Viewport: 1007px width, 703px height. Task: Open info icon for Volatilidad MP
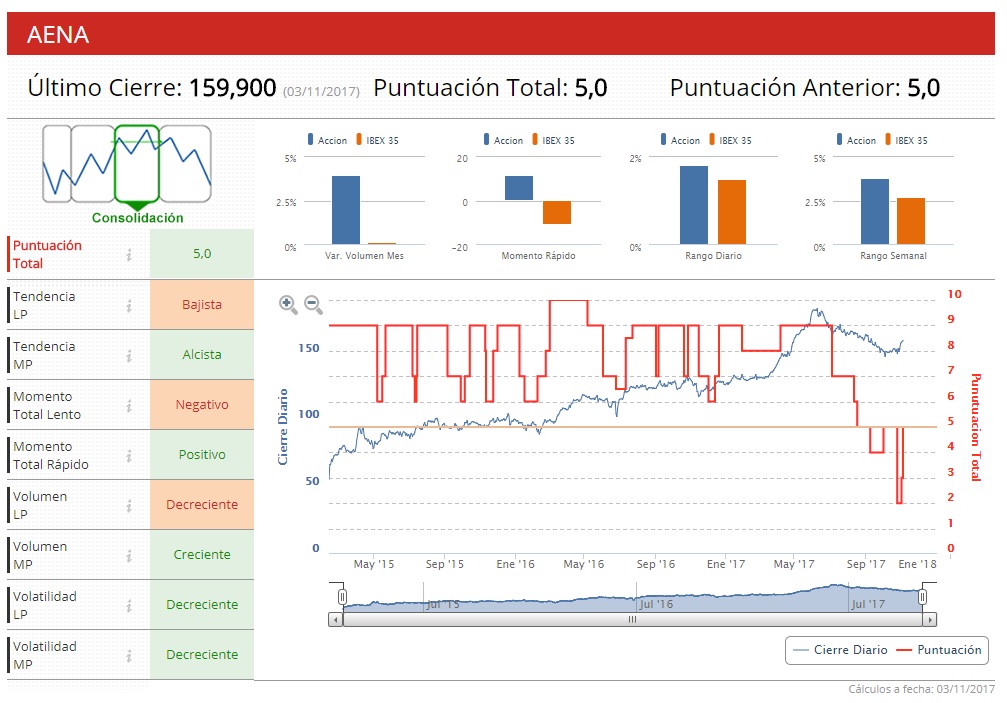tap(129, 655)
